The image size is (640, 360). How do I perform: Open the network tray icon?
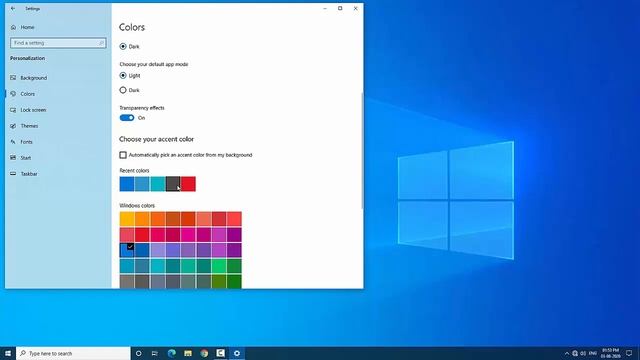coord(575,353)
